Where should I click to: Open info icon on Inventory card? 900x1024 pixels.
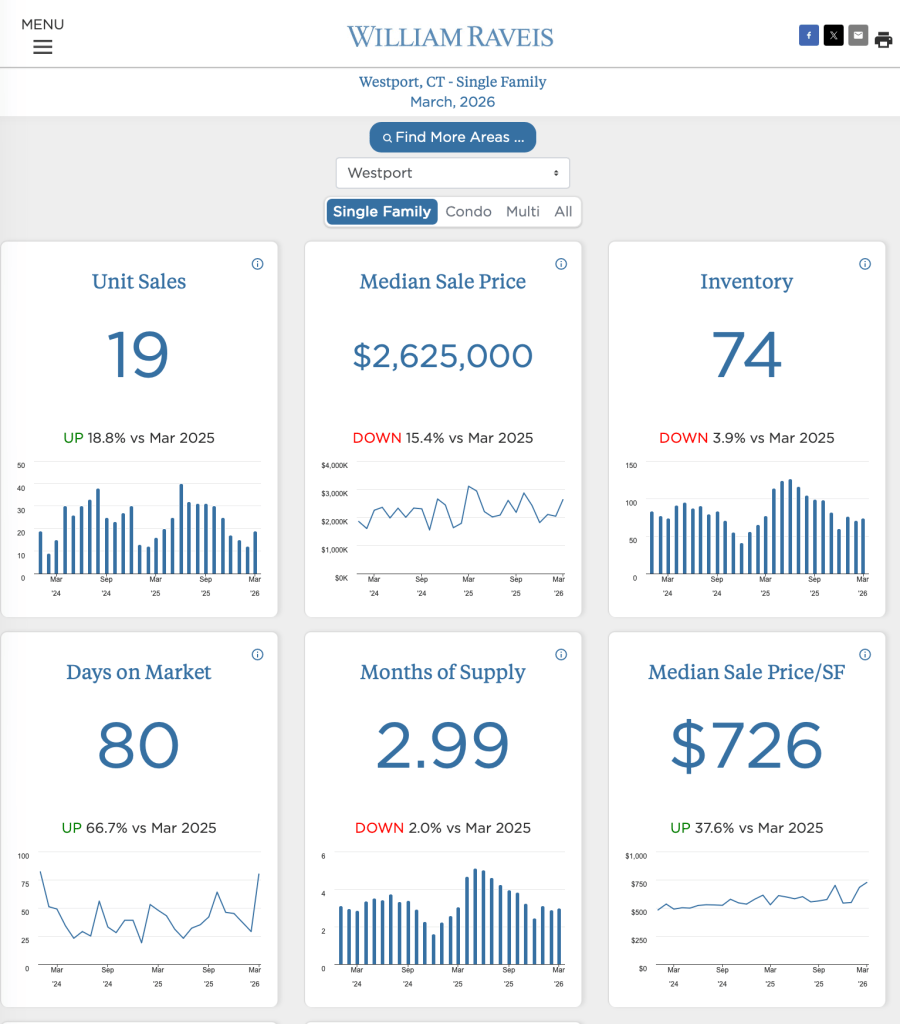point(865,264)
